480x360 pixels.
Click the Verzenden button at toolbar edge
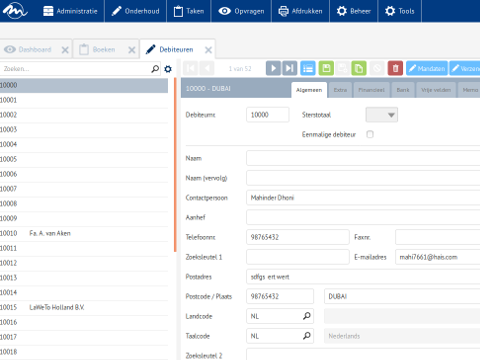click(x=465, y=68)
